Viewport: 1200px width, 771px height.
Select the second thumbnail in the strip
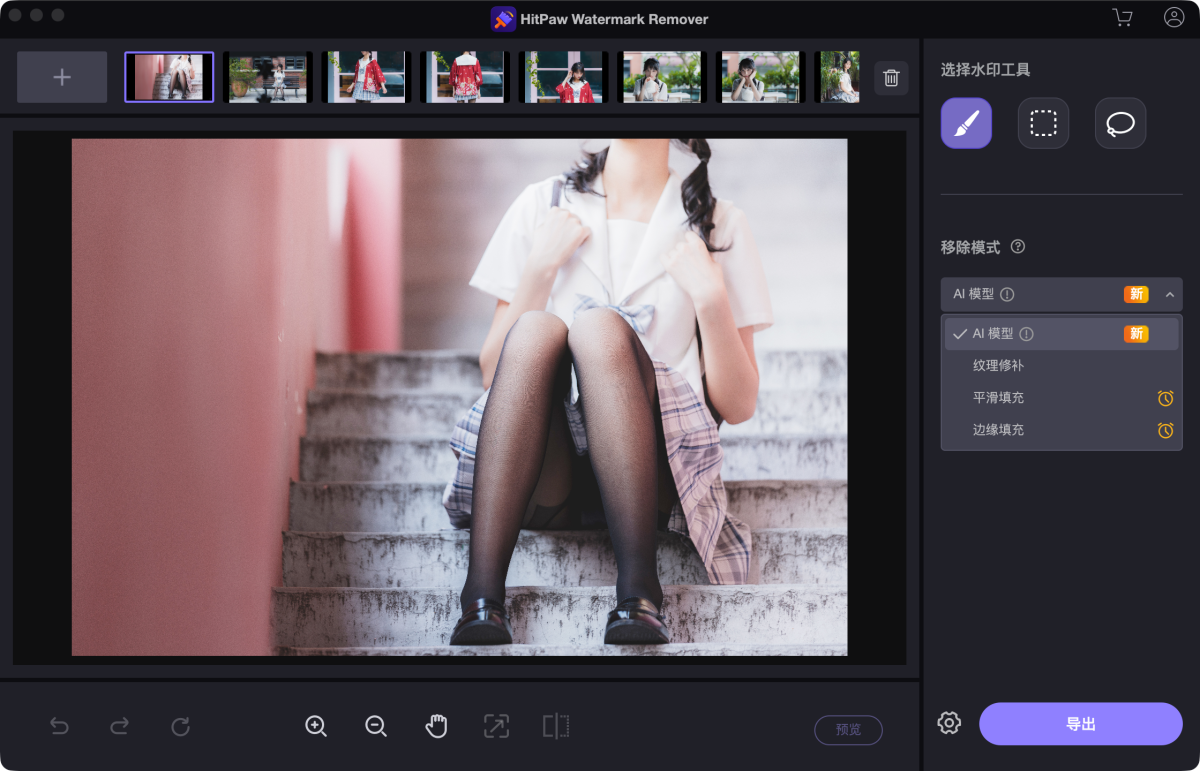(x=267, y=77)
